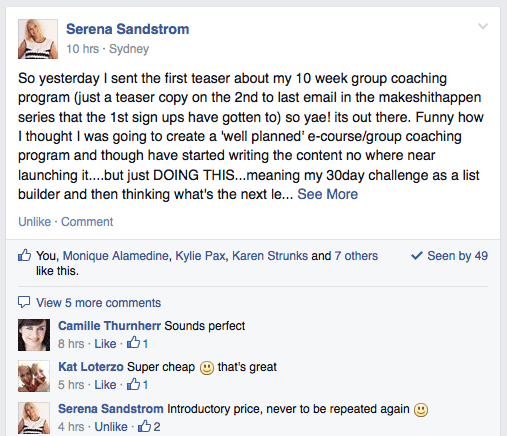Expand post text with See More

coord(327,194)
